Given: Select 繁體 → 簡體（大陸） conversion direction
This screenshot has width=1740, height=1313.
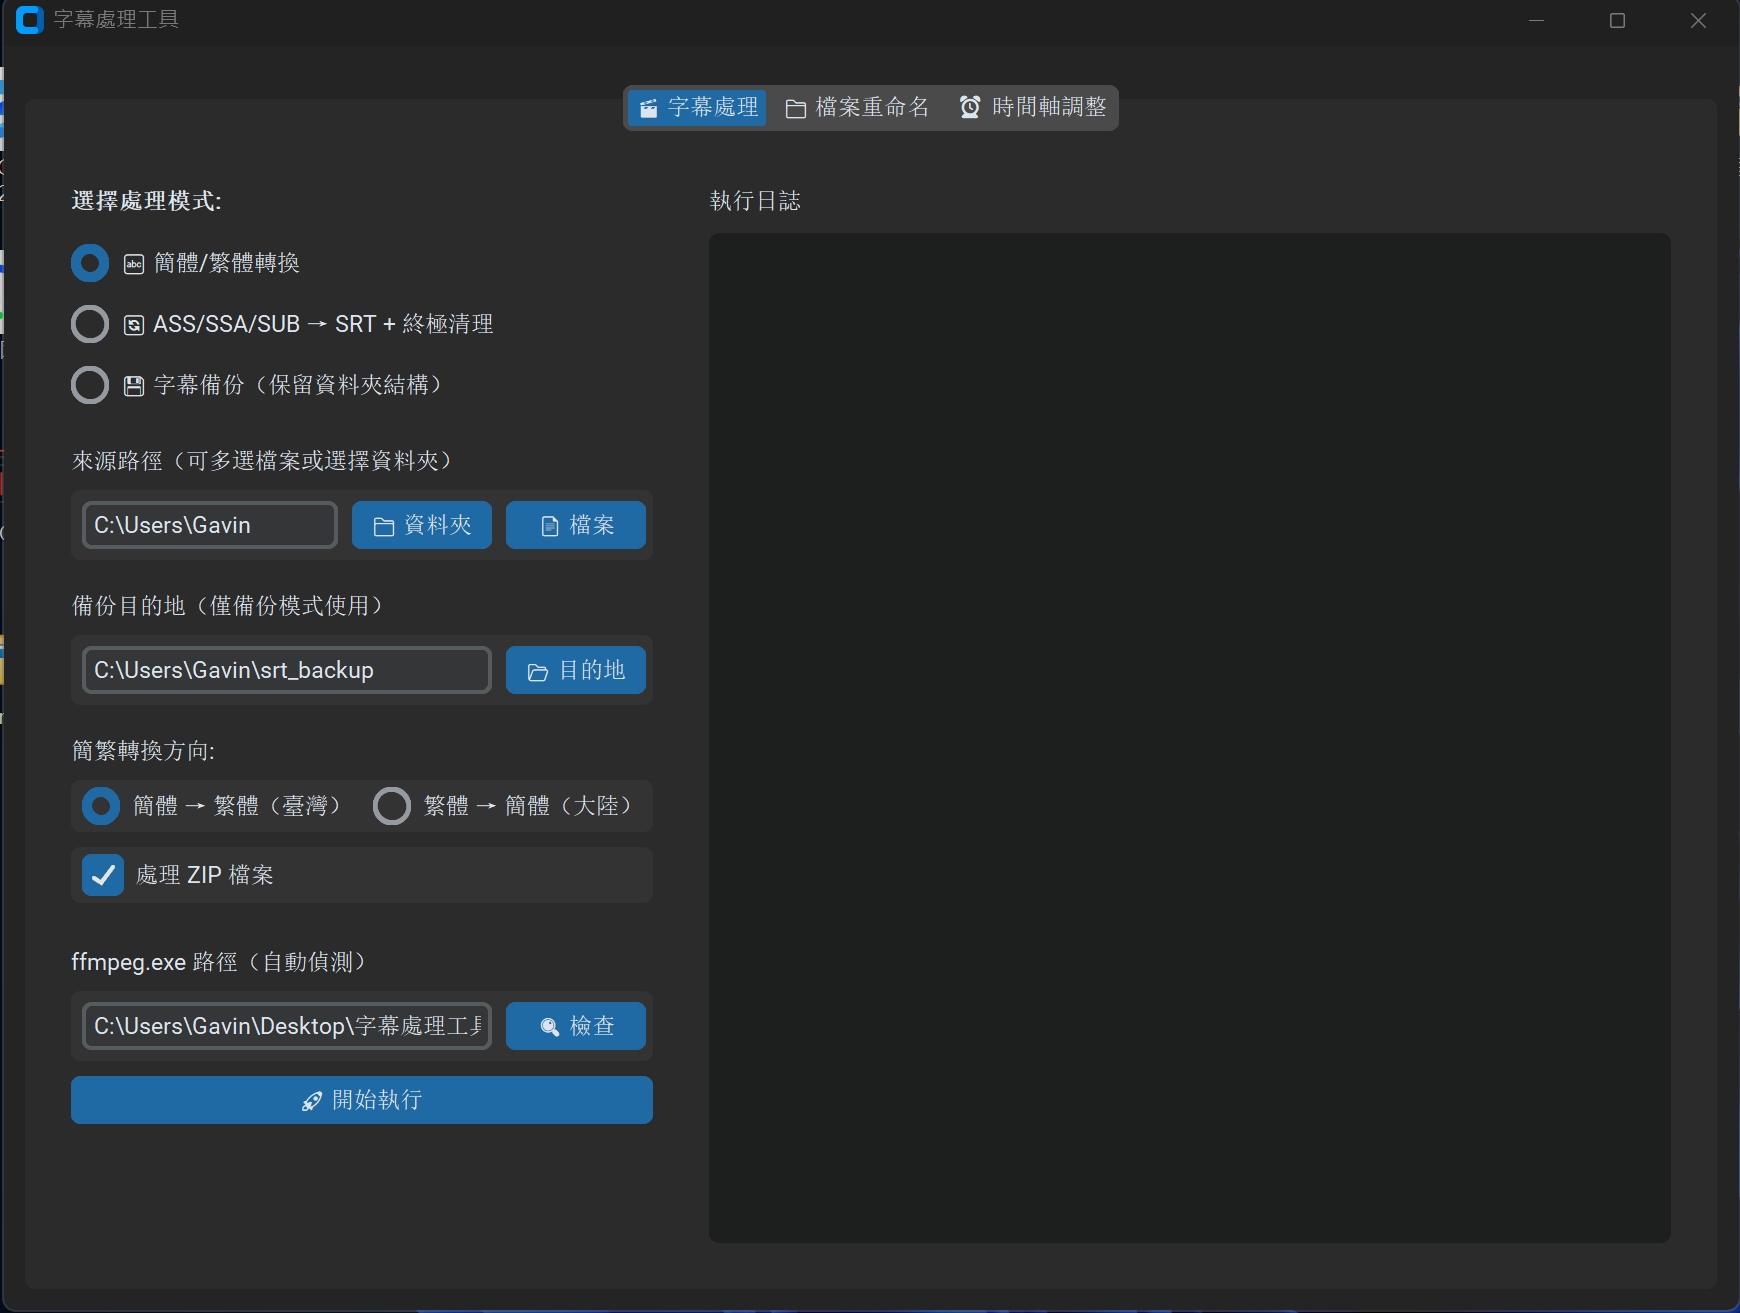Looking at the screenshot, I should click(x=393, y=806).
